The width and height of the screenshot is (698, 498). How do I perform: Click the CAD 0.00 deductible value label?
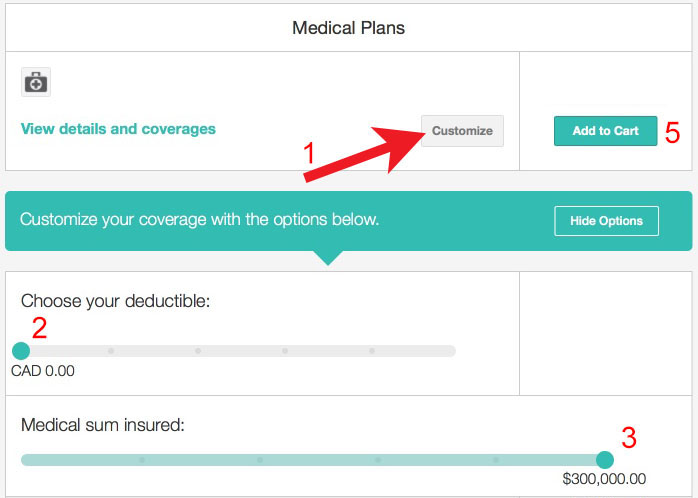click(x=43, y=371)
